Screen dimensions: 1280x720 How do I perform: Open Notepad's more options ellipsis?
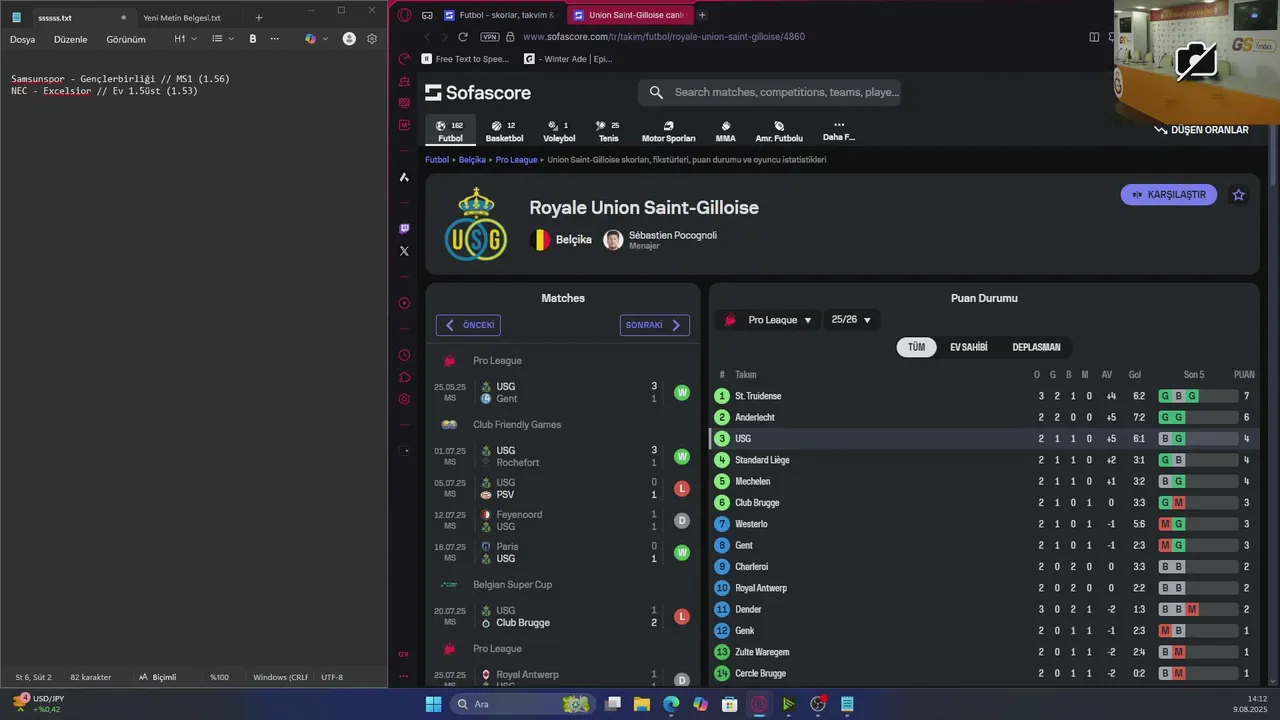pyautogui.click(x=275, y=39)
